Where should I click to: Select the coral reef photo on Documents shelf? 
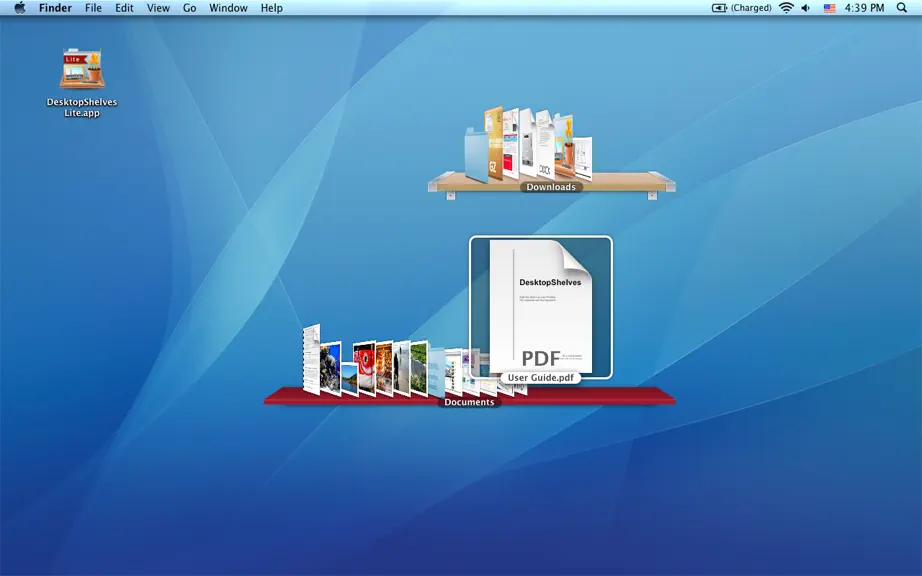(330, 369)
